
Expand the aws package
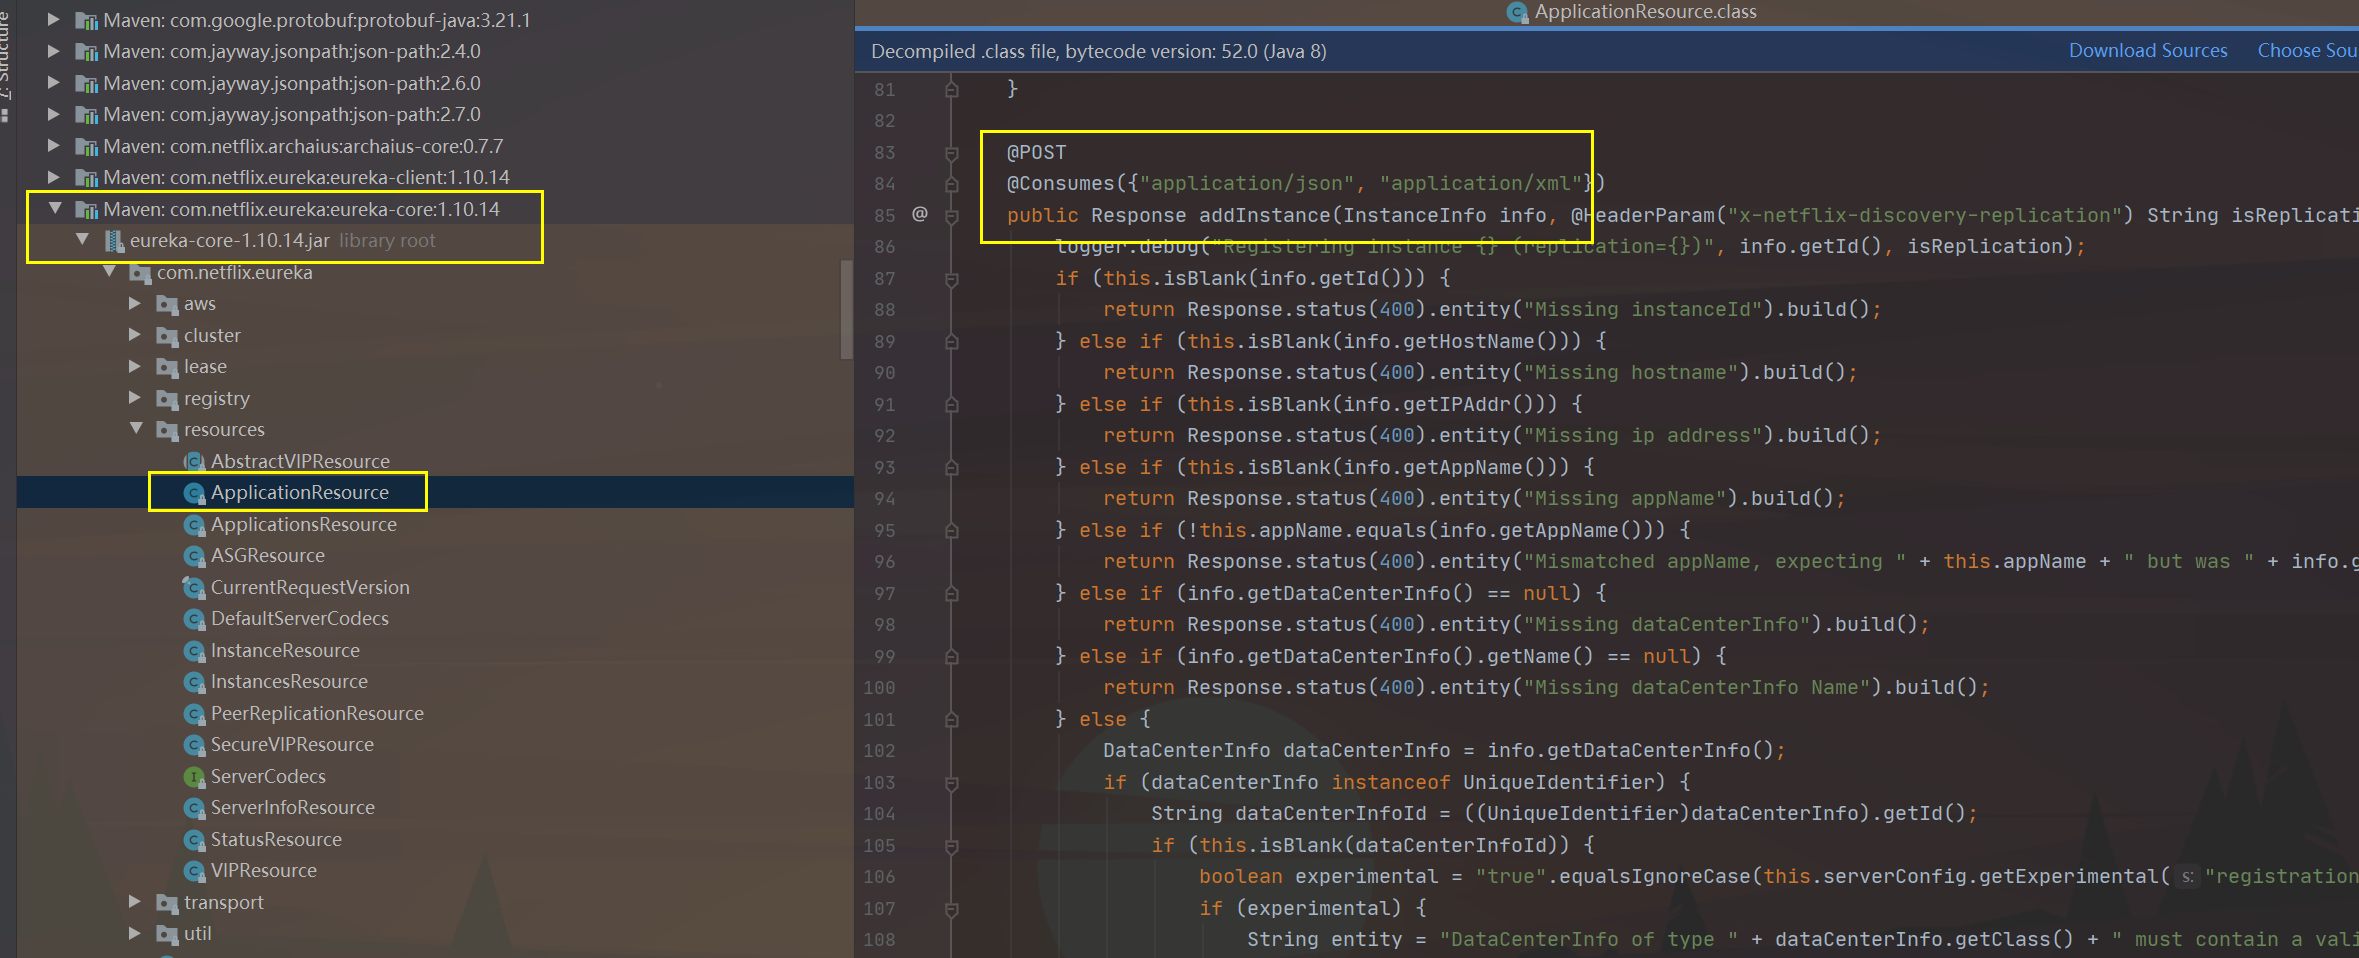point(135,303)
